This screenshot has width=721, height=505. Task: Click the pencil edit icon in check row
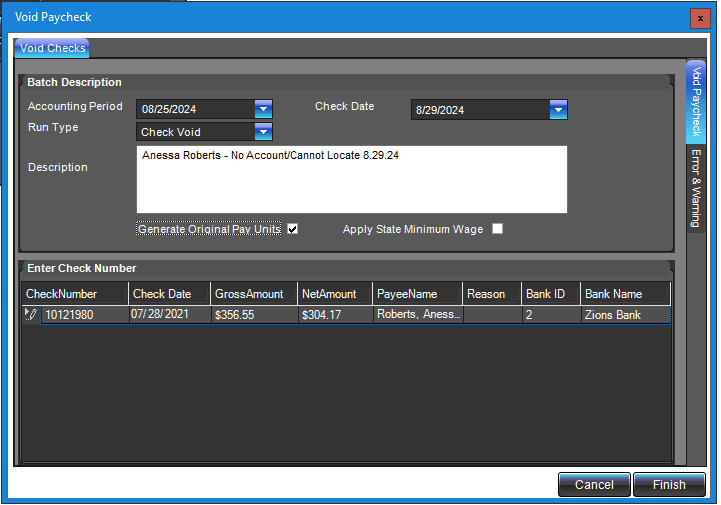tap(31, 314)
